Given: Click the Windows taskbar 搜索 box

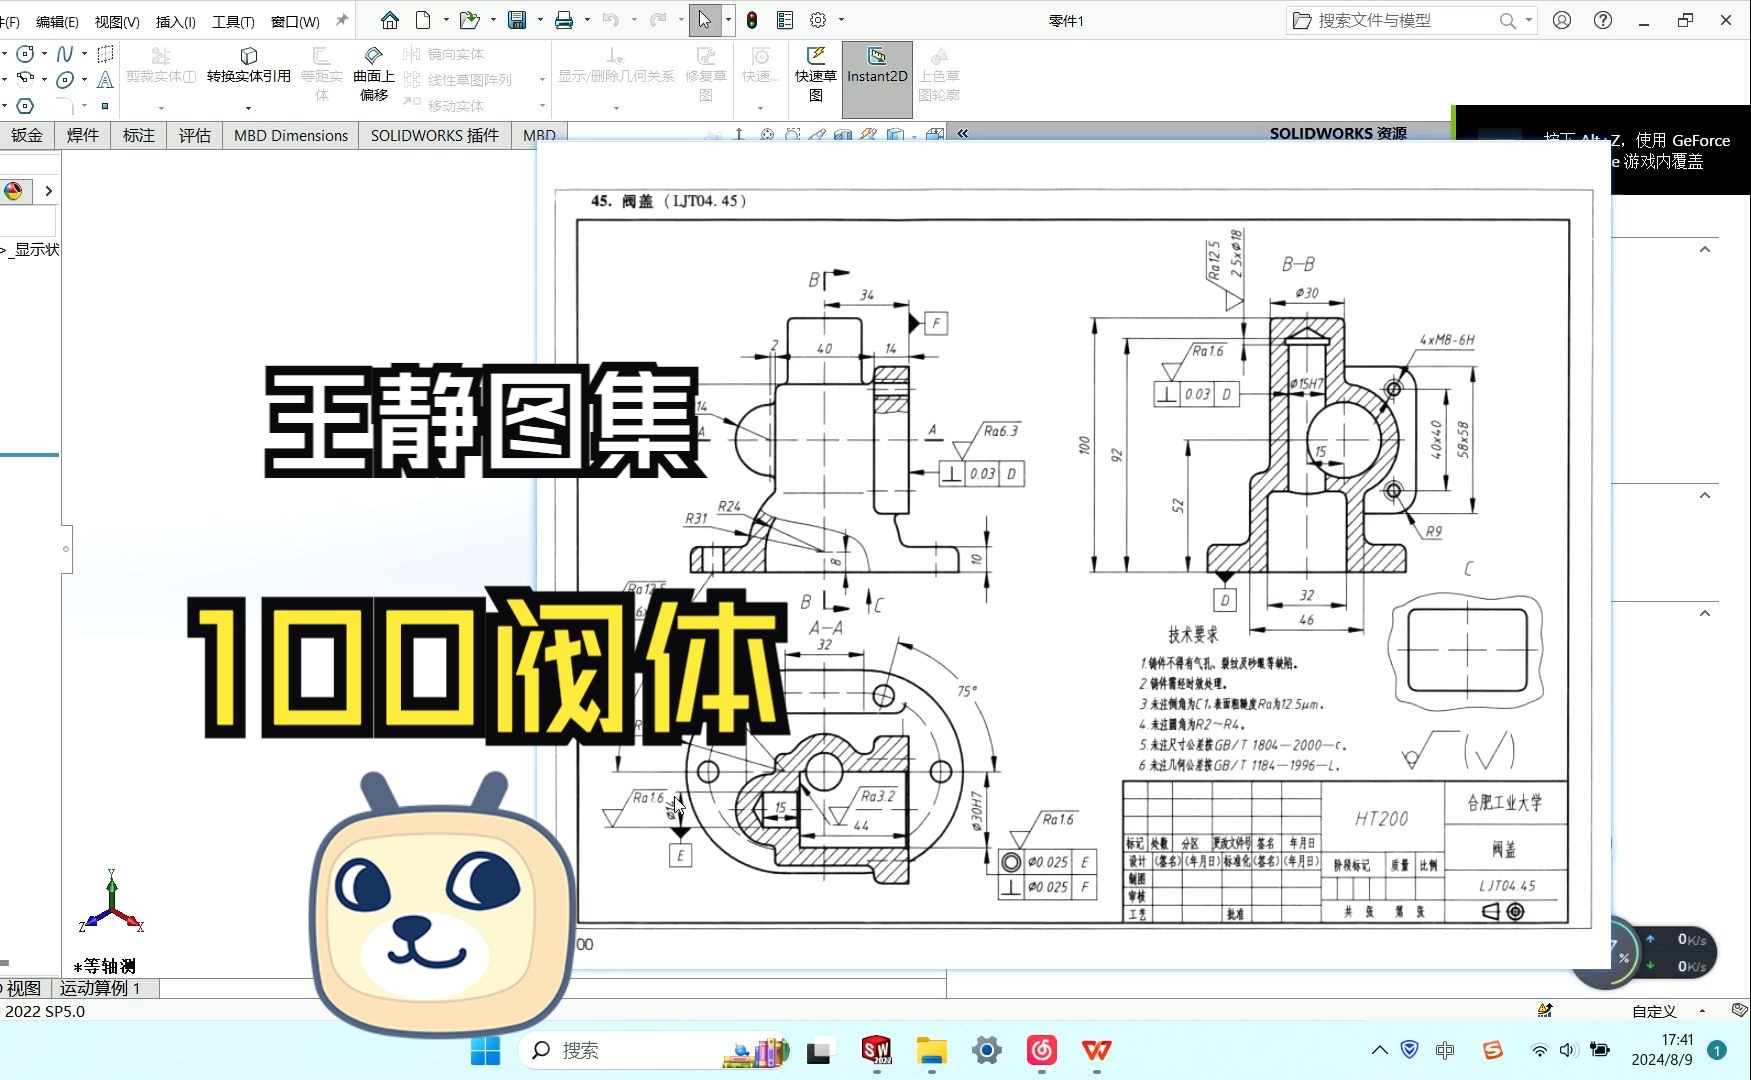Looking at the screenshot, I should (x=655, y=1050).
